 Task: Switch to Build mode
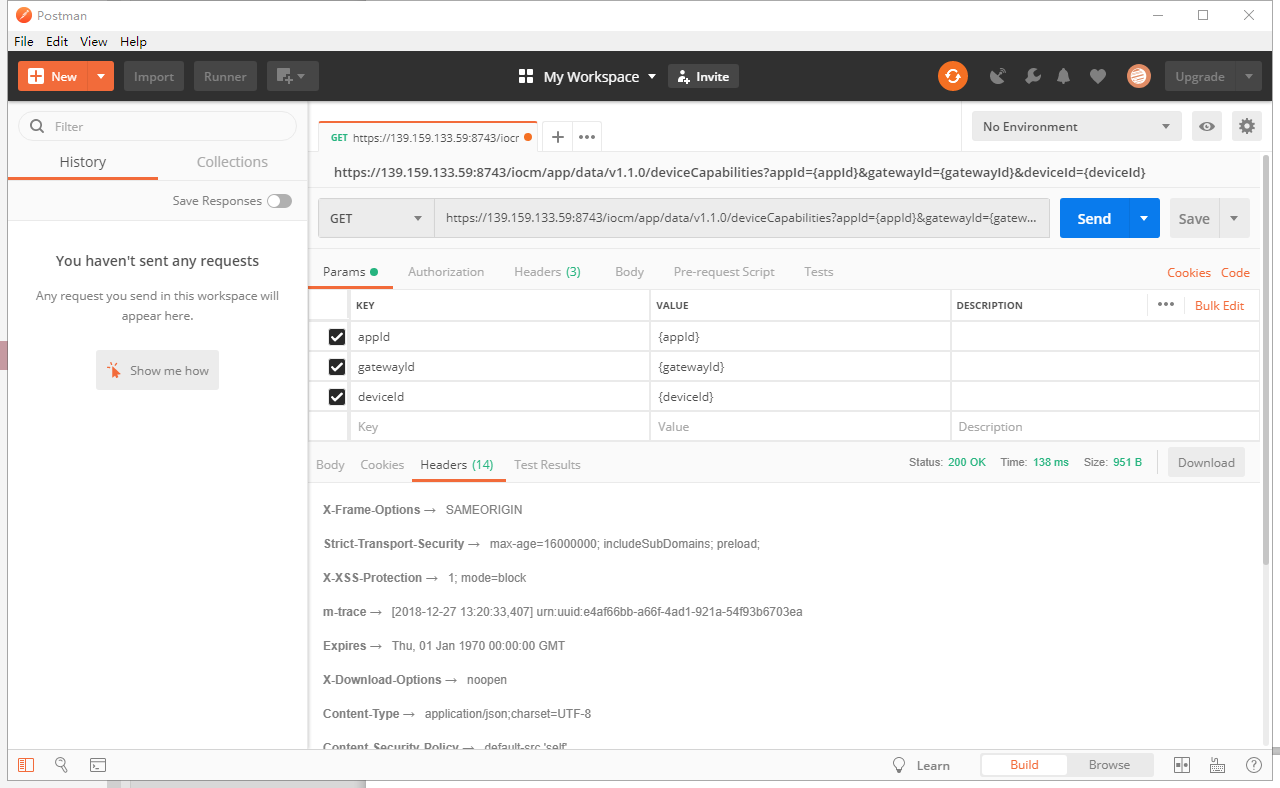pos(1024,765)
